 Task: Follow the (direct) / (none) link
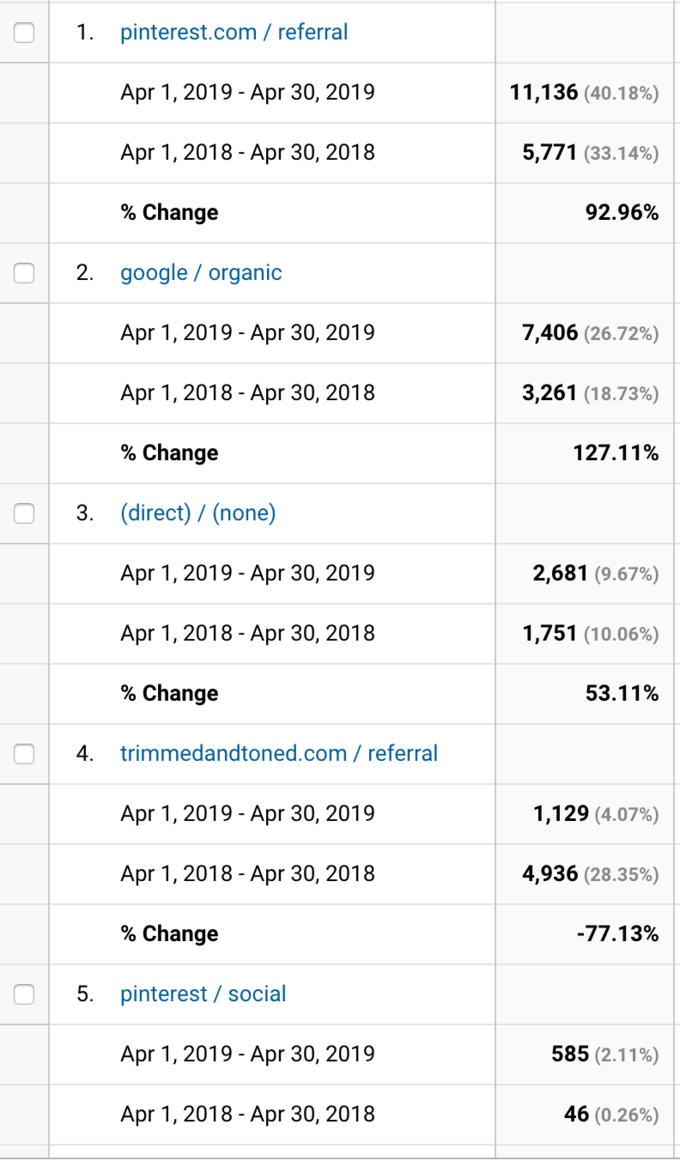[198, 513]
